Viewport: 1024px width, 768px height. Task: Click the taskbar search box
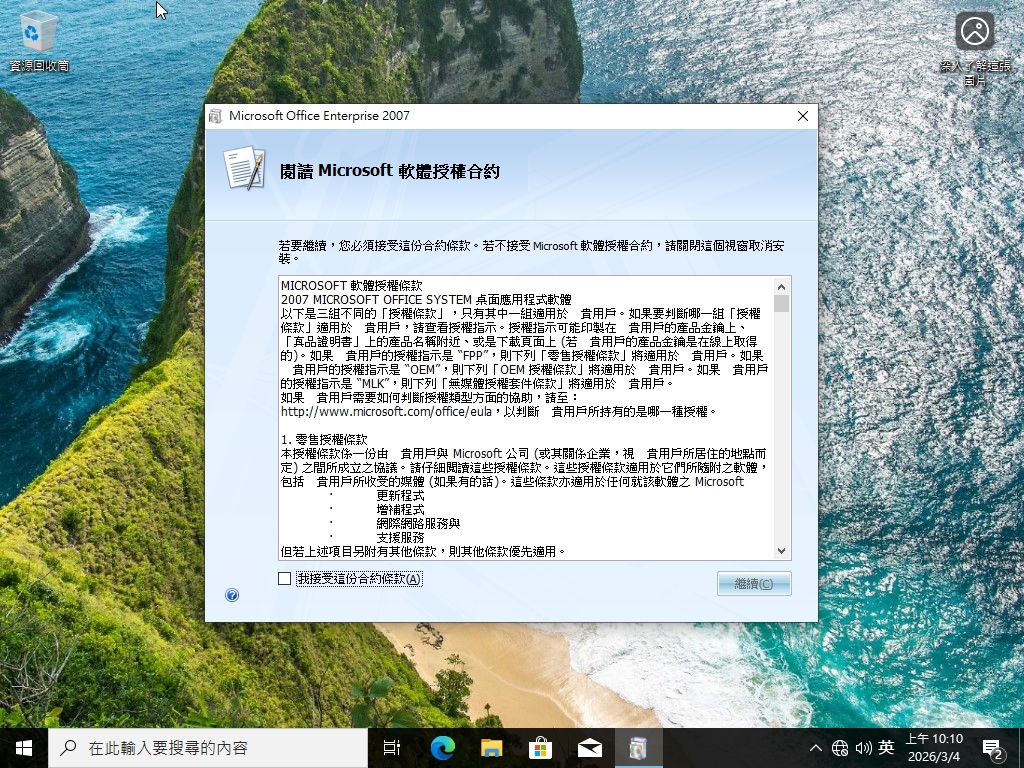[x=208, y=748]
